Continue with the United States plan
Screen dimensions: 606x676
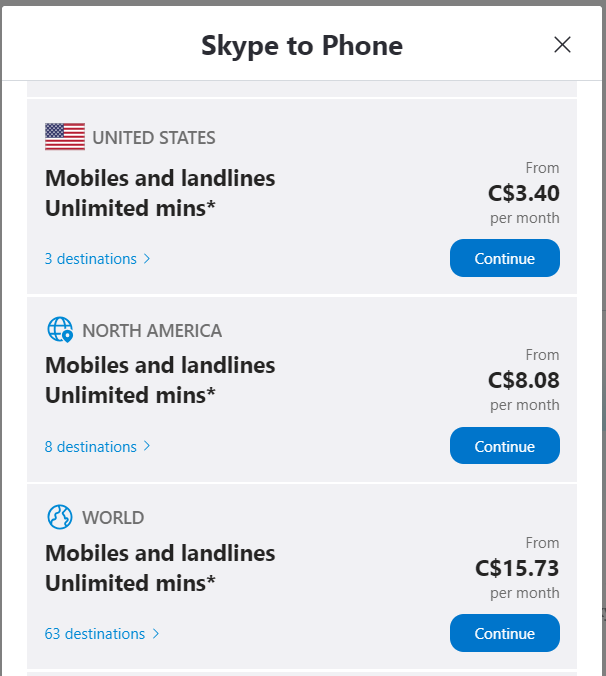[x=504, y=259]
